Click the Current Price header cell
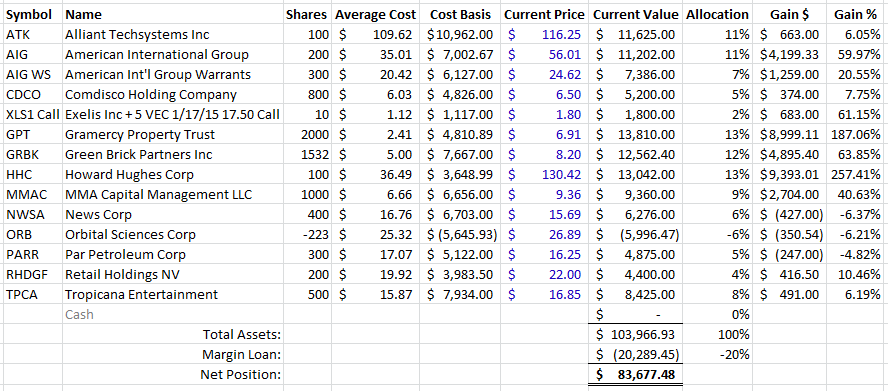The width and height of the screenshot is (888, 391). pos(544,14)
